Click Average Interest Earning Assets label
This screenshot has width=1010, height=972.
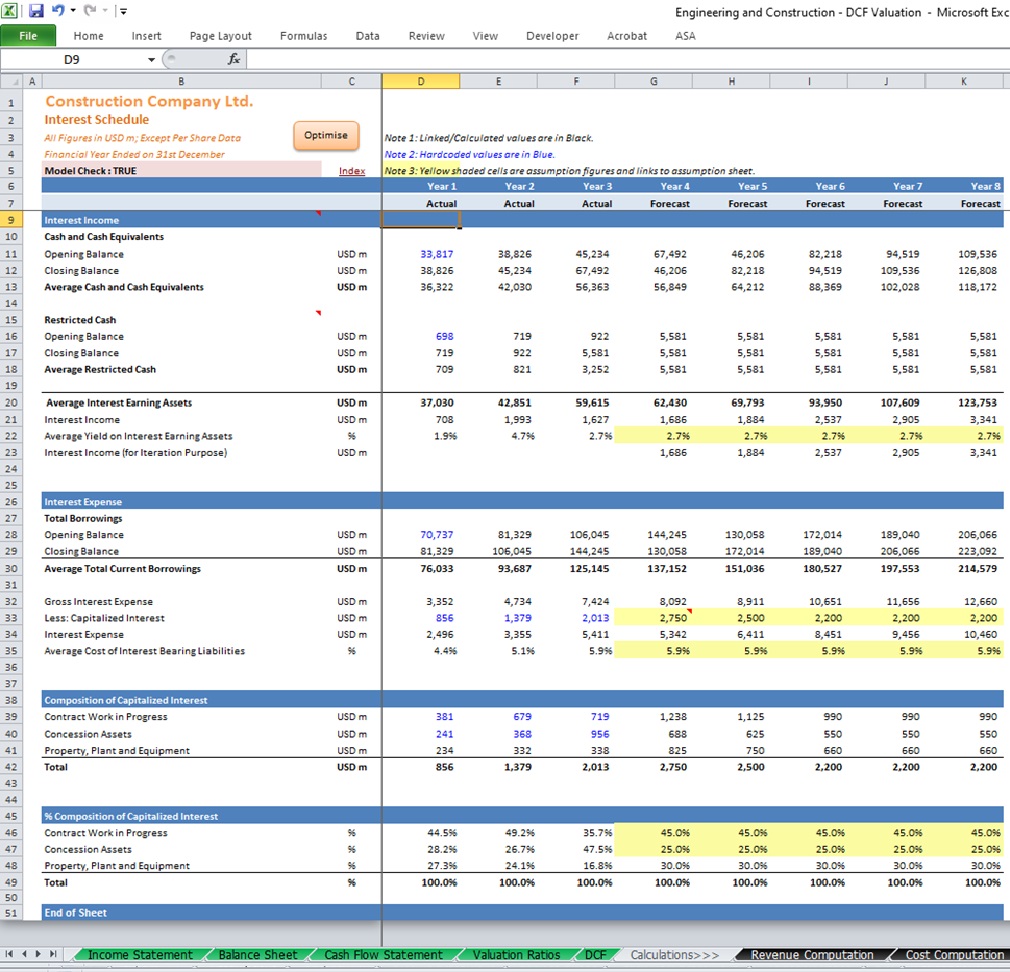coord(119,403)
